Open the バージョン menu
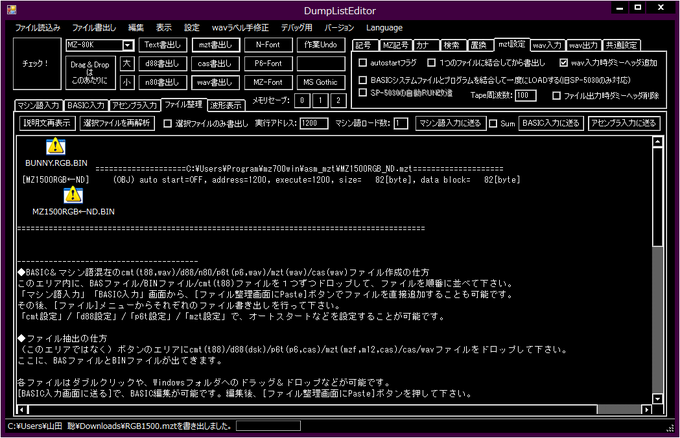The width and height of the screenshot is (680, 438). [x=339, y=28]
